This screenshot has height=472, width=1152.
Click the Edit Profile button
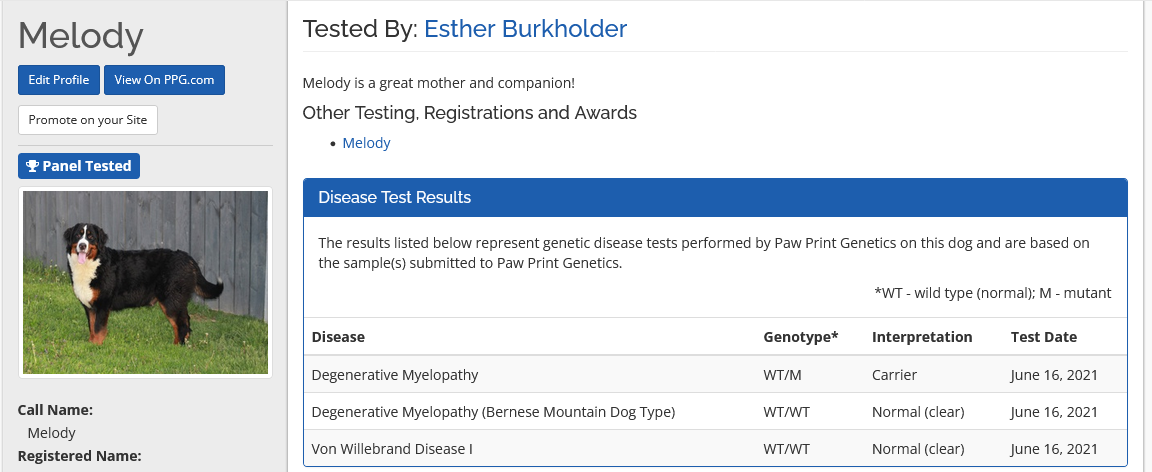tap(59, 80)
